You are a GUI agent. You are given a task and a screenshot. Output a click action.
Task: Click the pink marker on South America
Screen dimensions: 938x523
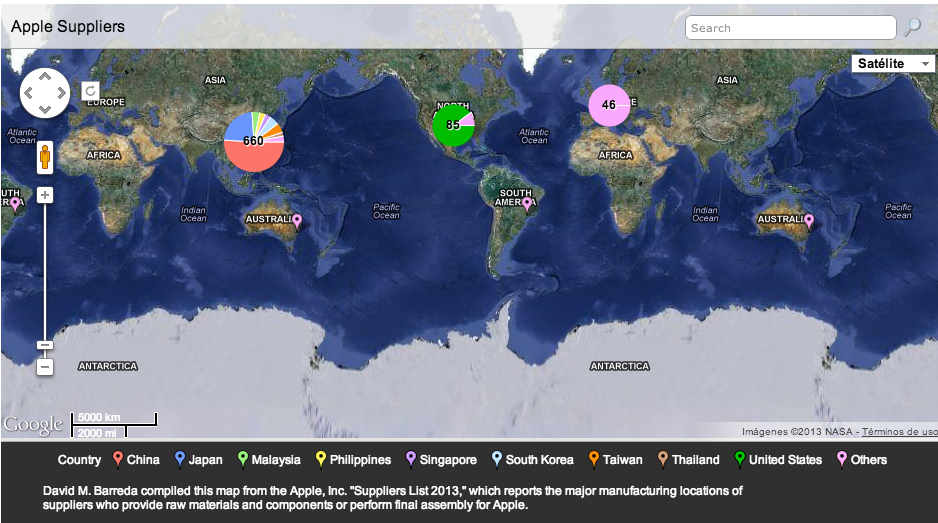pos(526,204)
